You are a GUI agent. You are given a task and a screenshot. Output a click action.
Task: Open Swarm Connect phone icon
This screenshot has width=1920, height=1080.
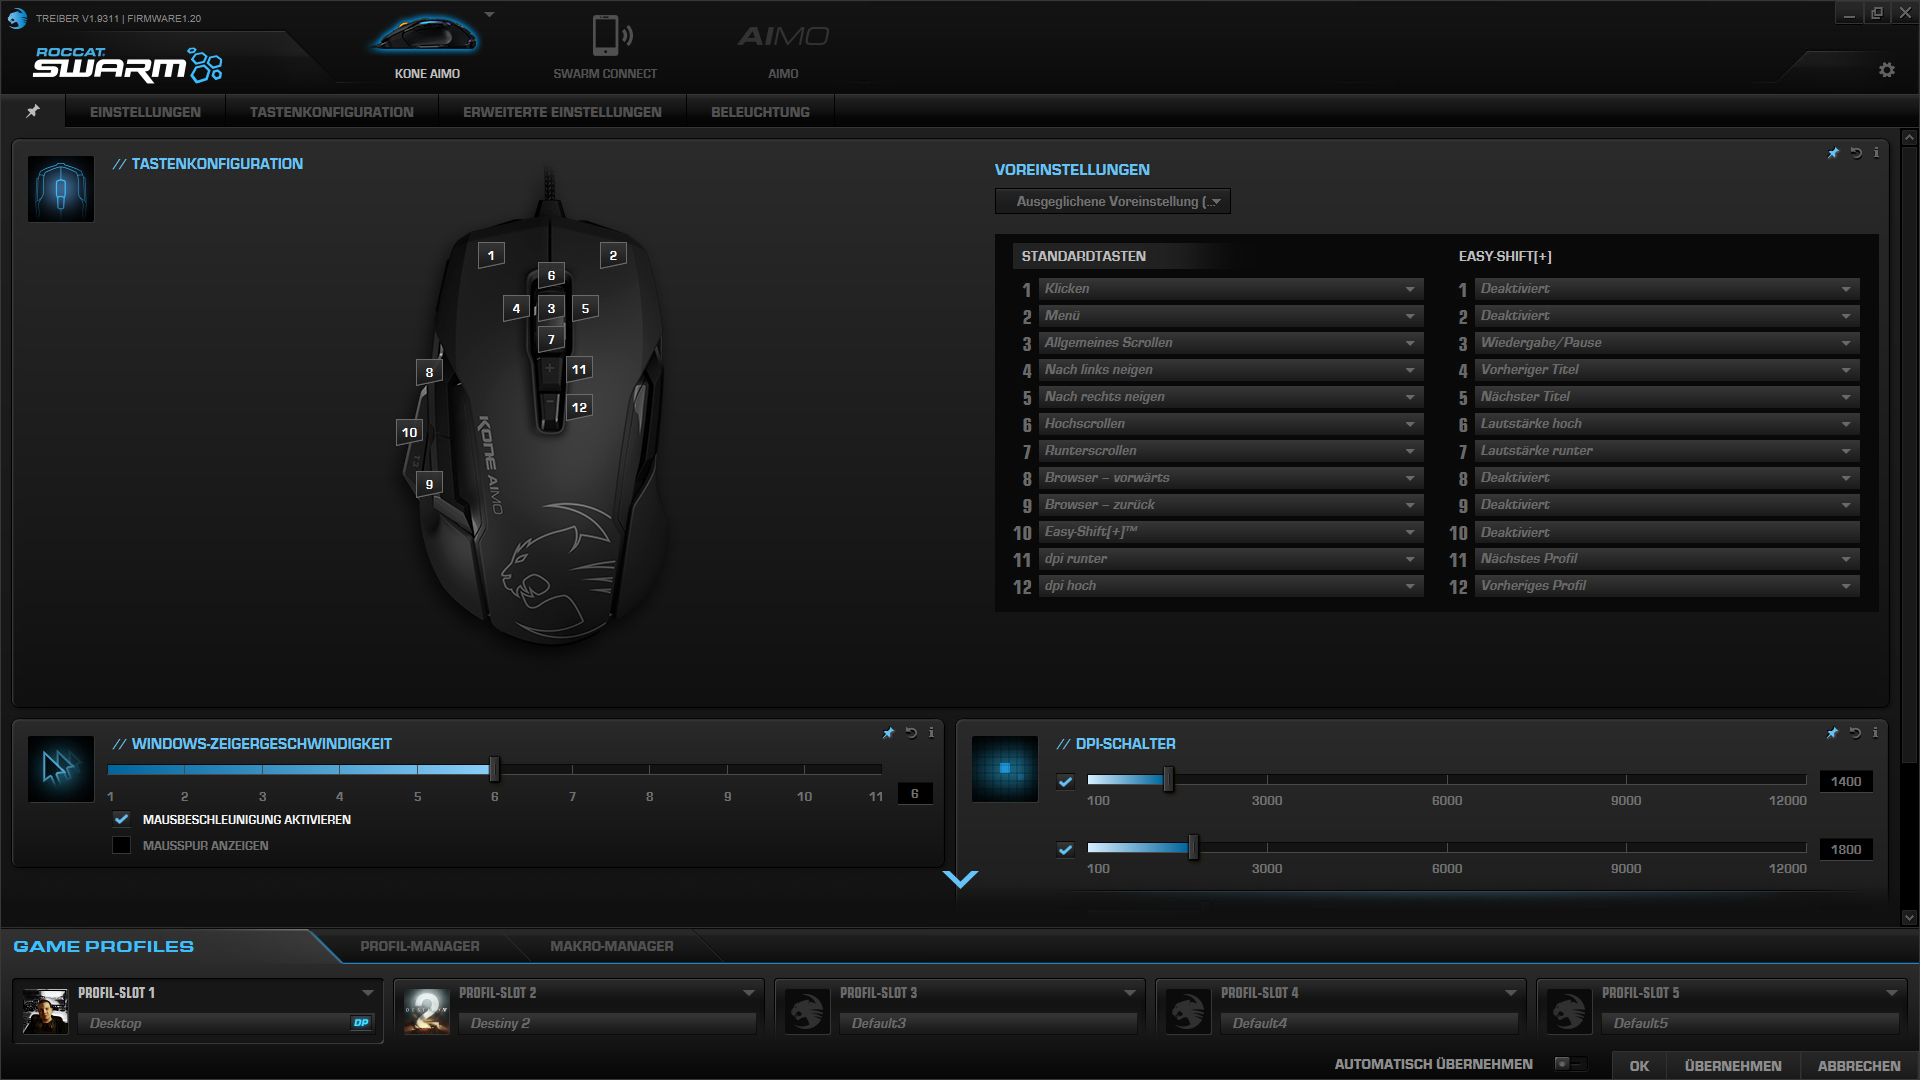click(x=612, y=35)
